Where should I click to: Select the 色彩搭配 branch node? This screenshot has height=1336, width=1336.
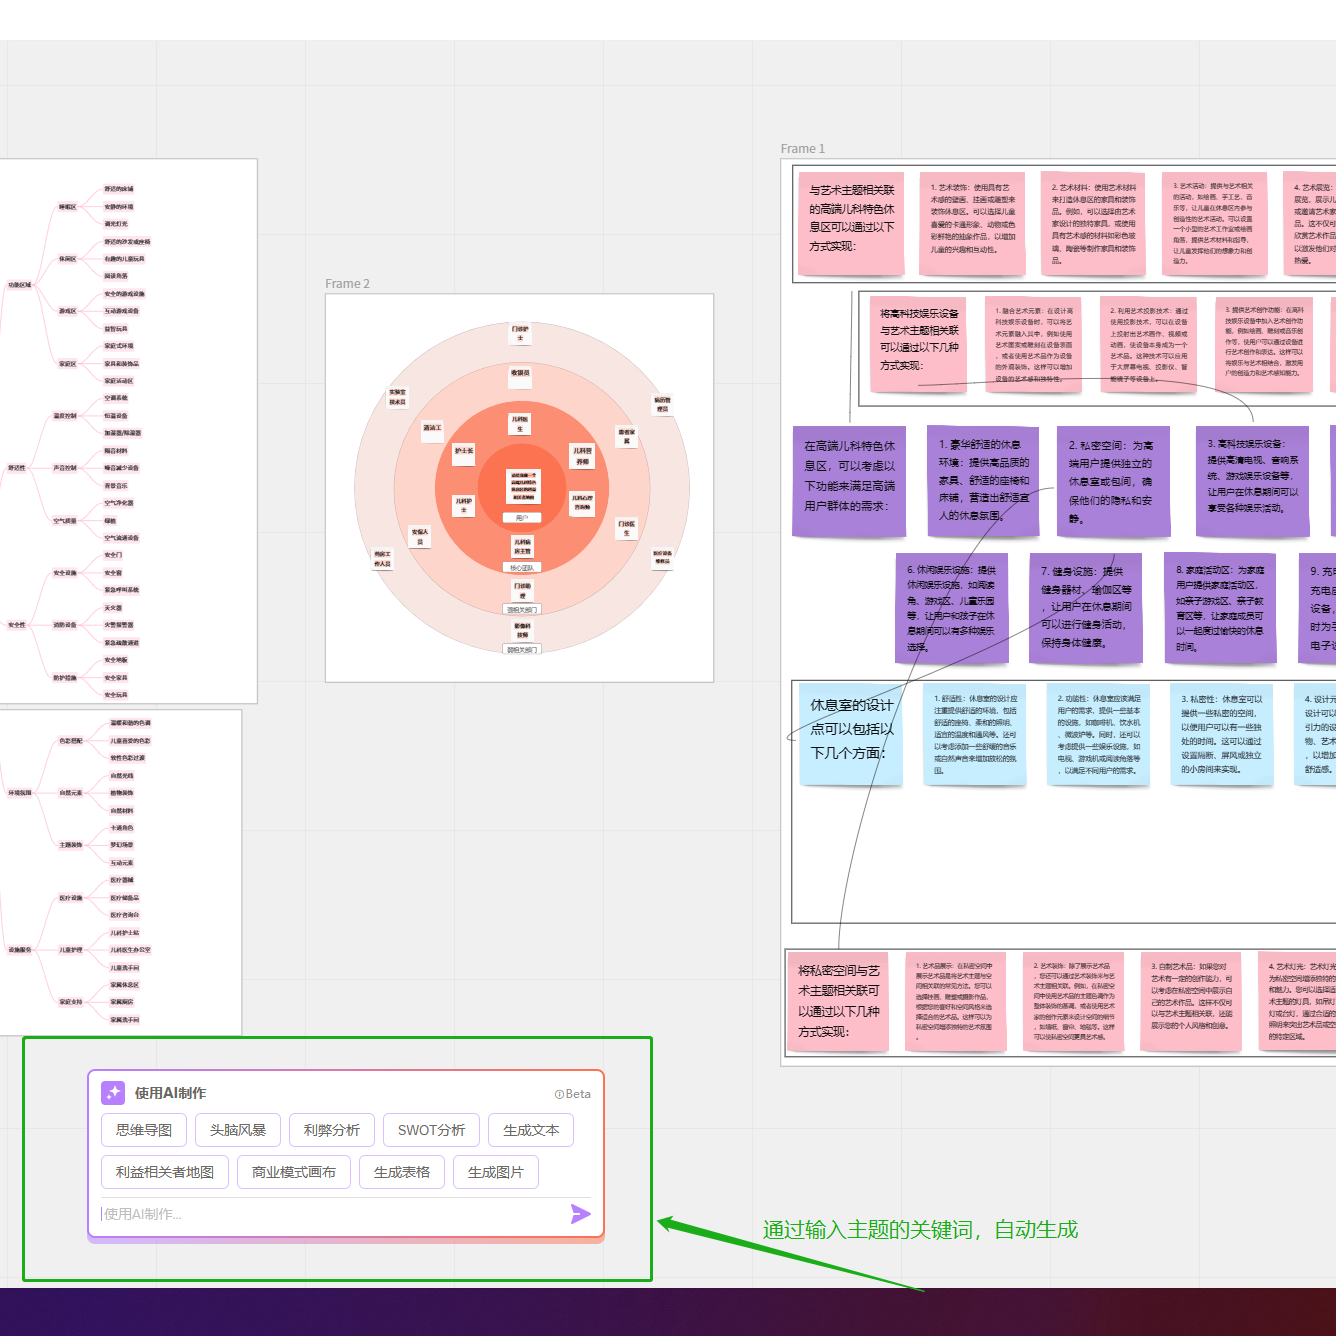click(71, 741)
